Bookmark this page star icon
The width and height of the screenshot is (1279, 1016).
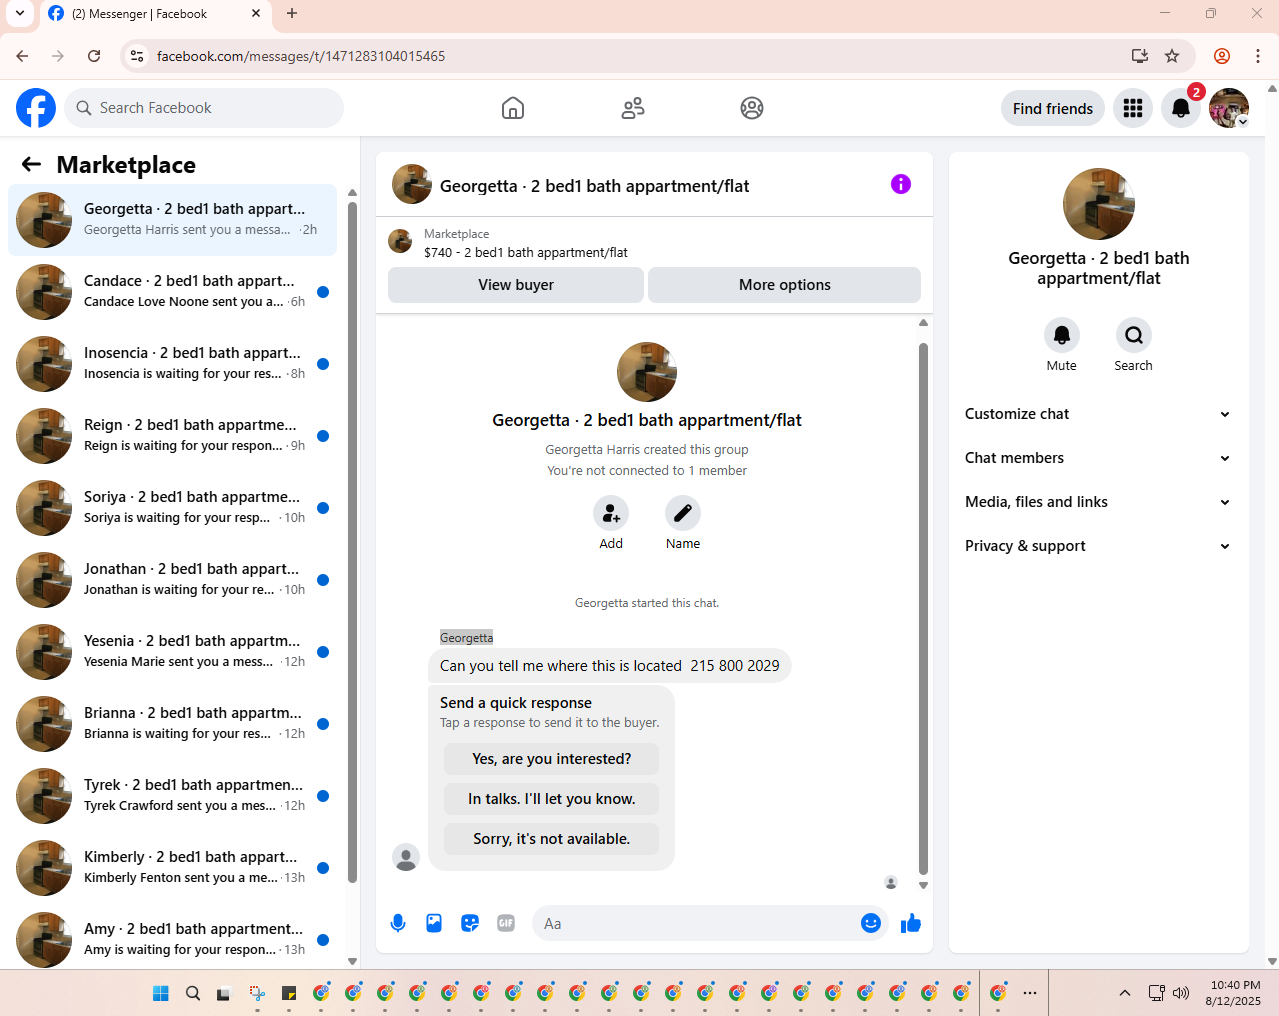pyautogui.click(x=1172, y=56)
